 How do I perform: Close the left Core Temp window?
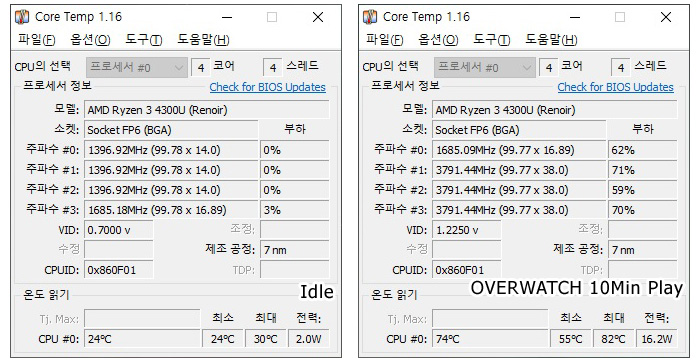(x=318, y=17)
